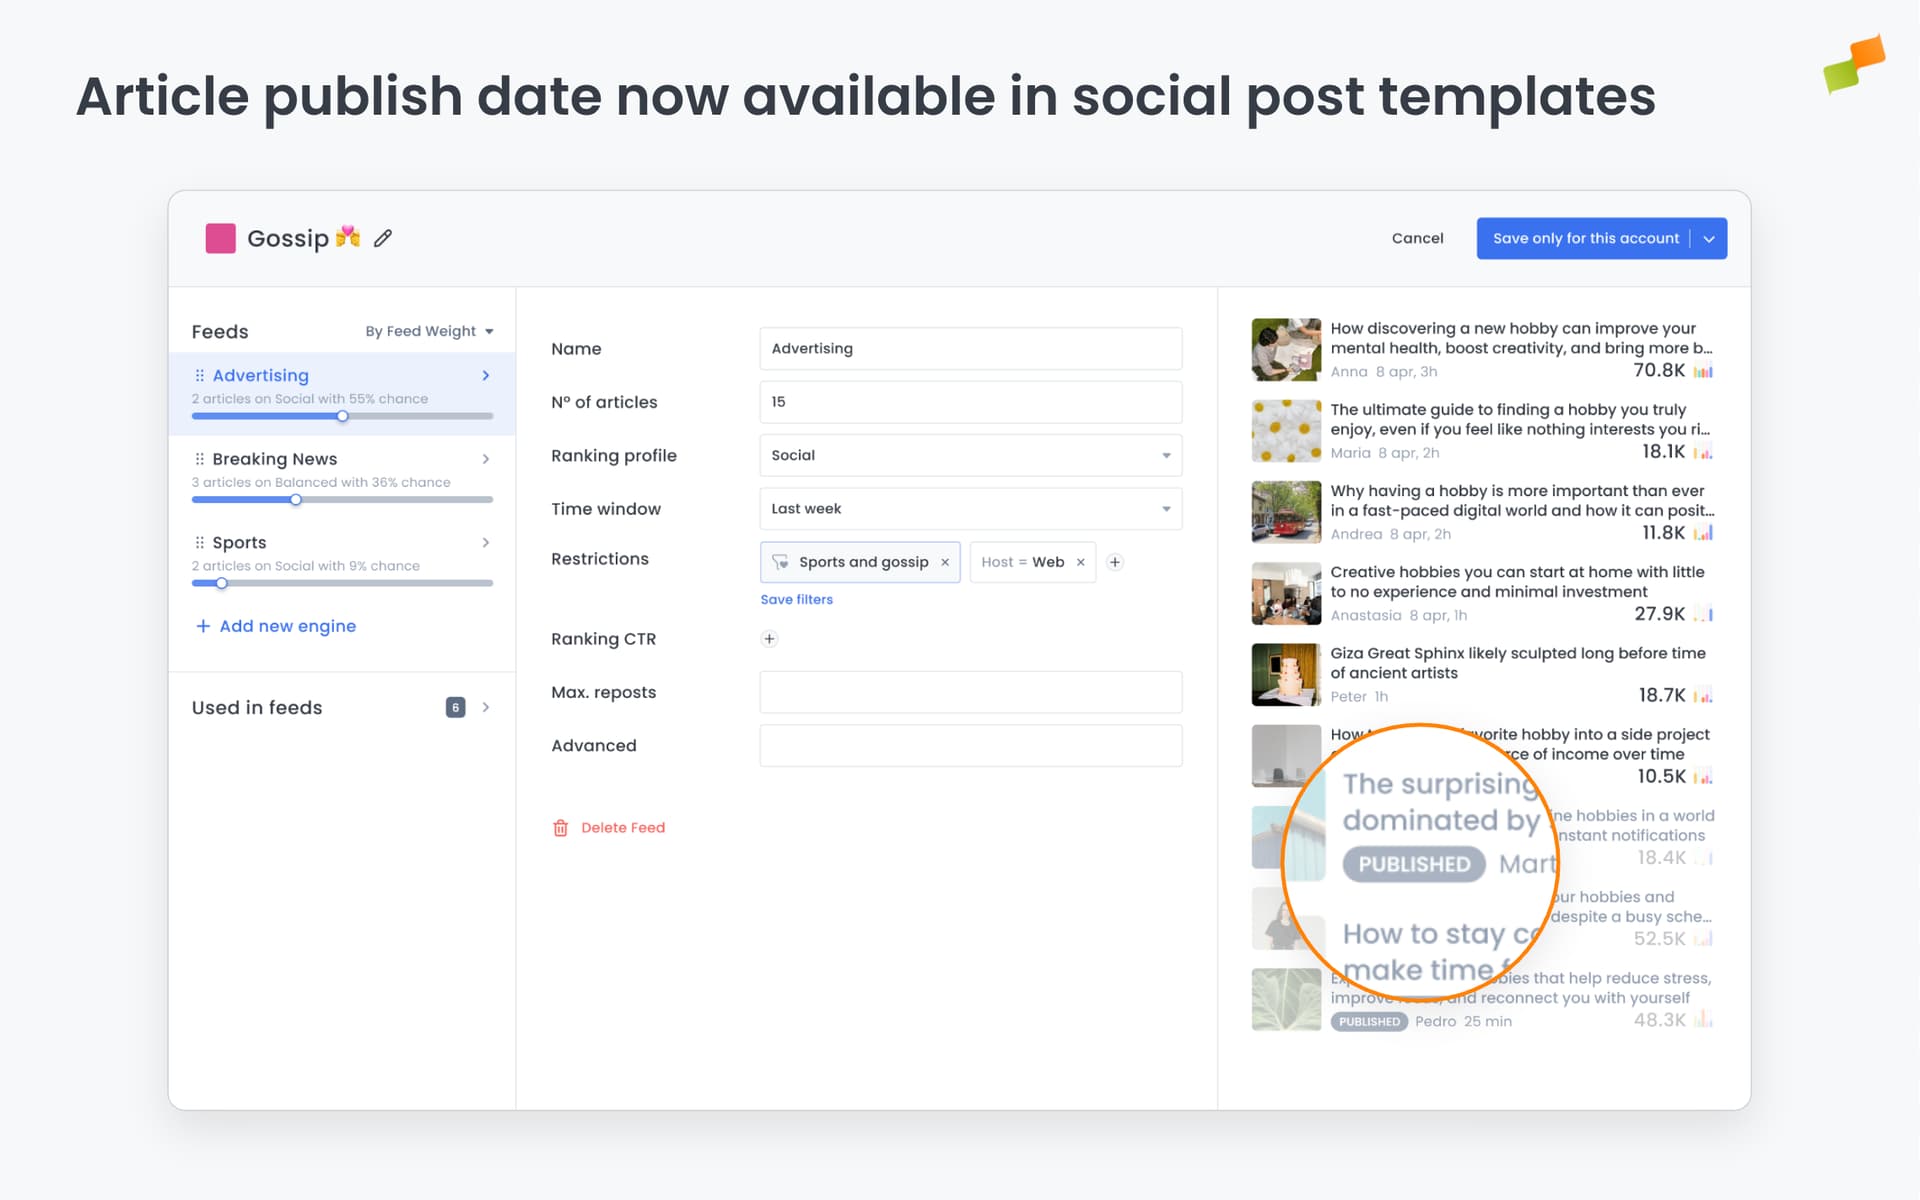This screenshot has height=1200, width=1920.
Task: Open the Time window dropdown
Action: coord(1165,508)
